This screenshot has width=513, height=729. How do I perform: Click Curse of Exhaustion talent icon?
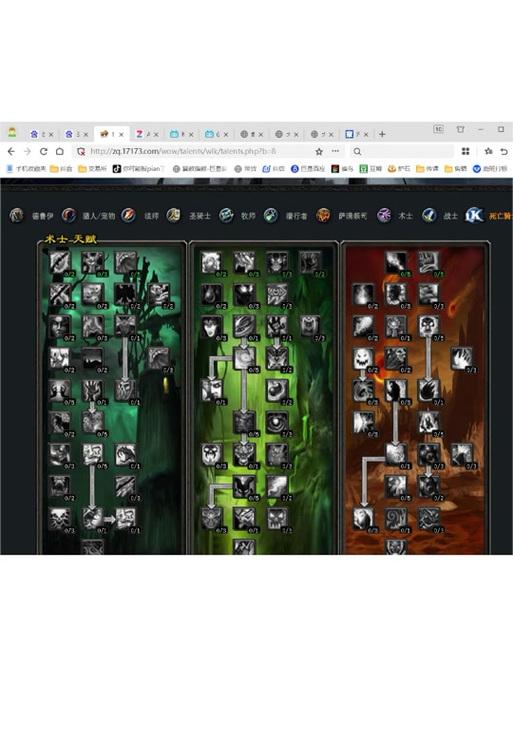(x=126, y=391)
